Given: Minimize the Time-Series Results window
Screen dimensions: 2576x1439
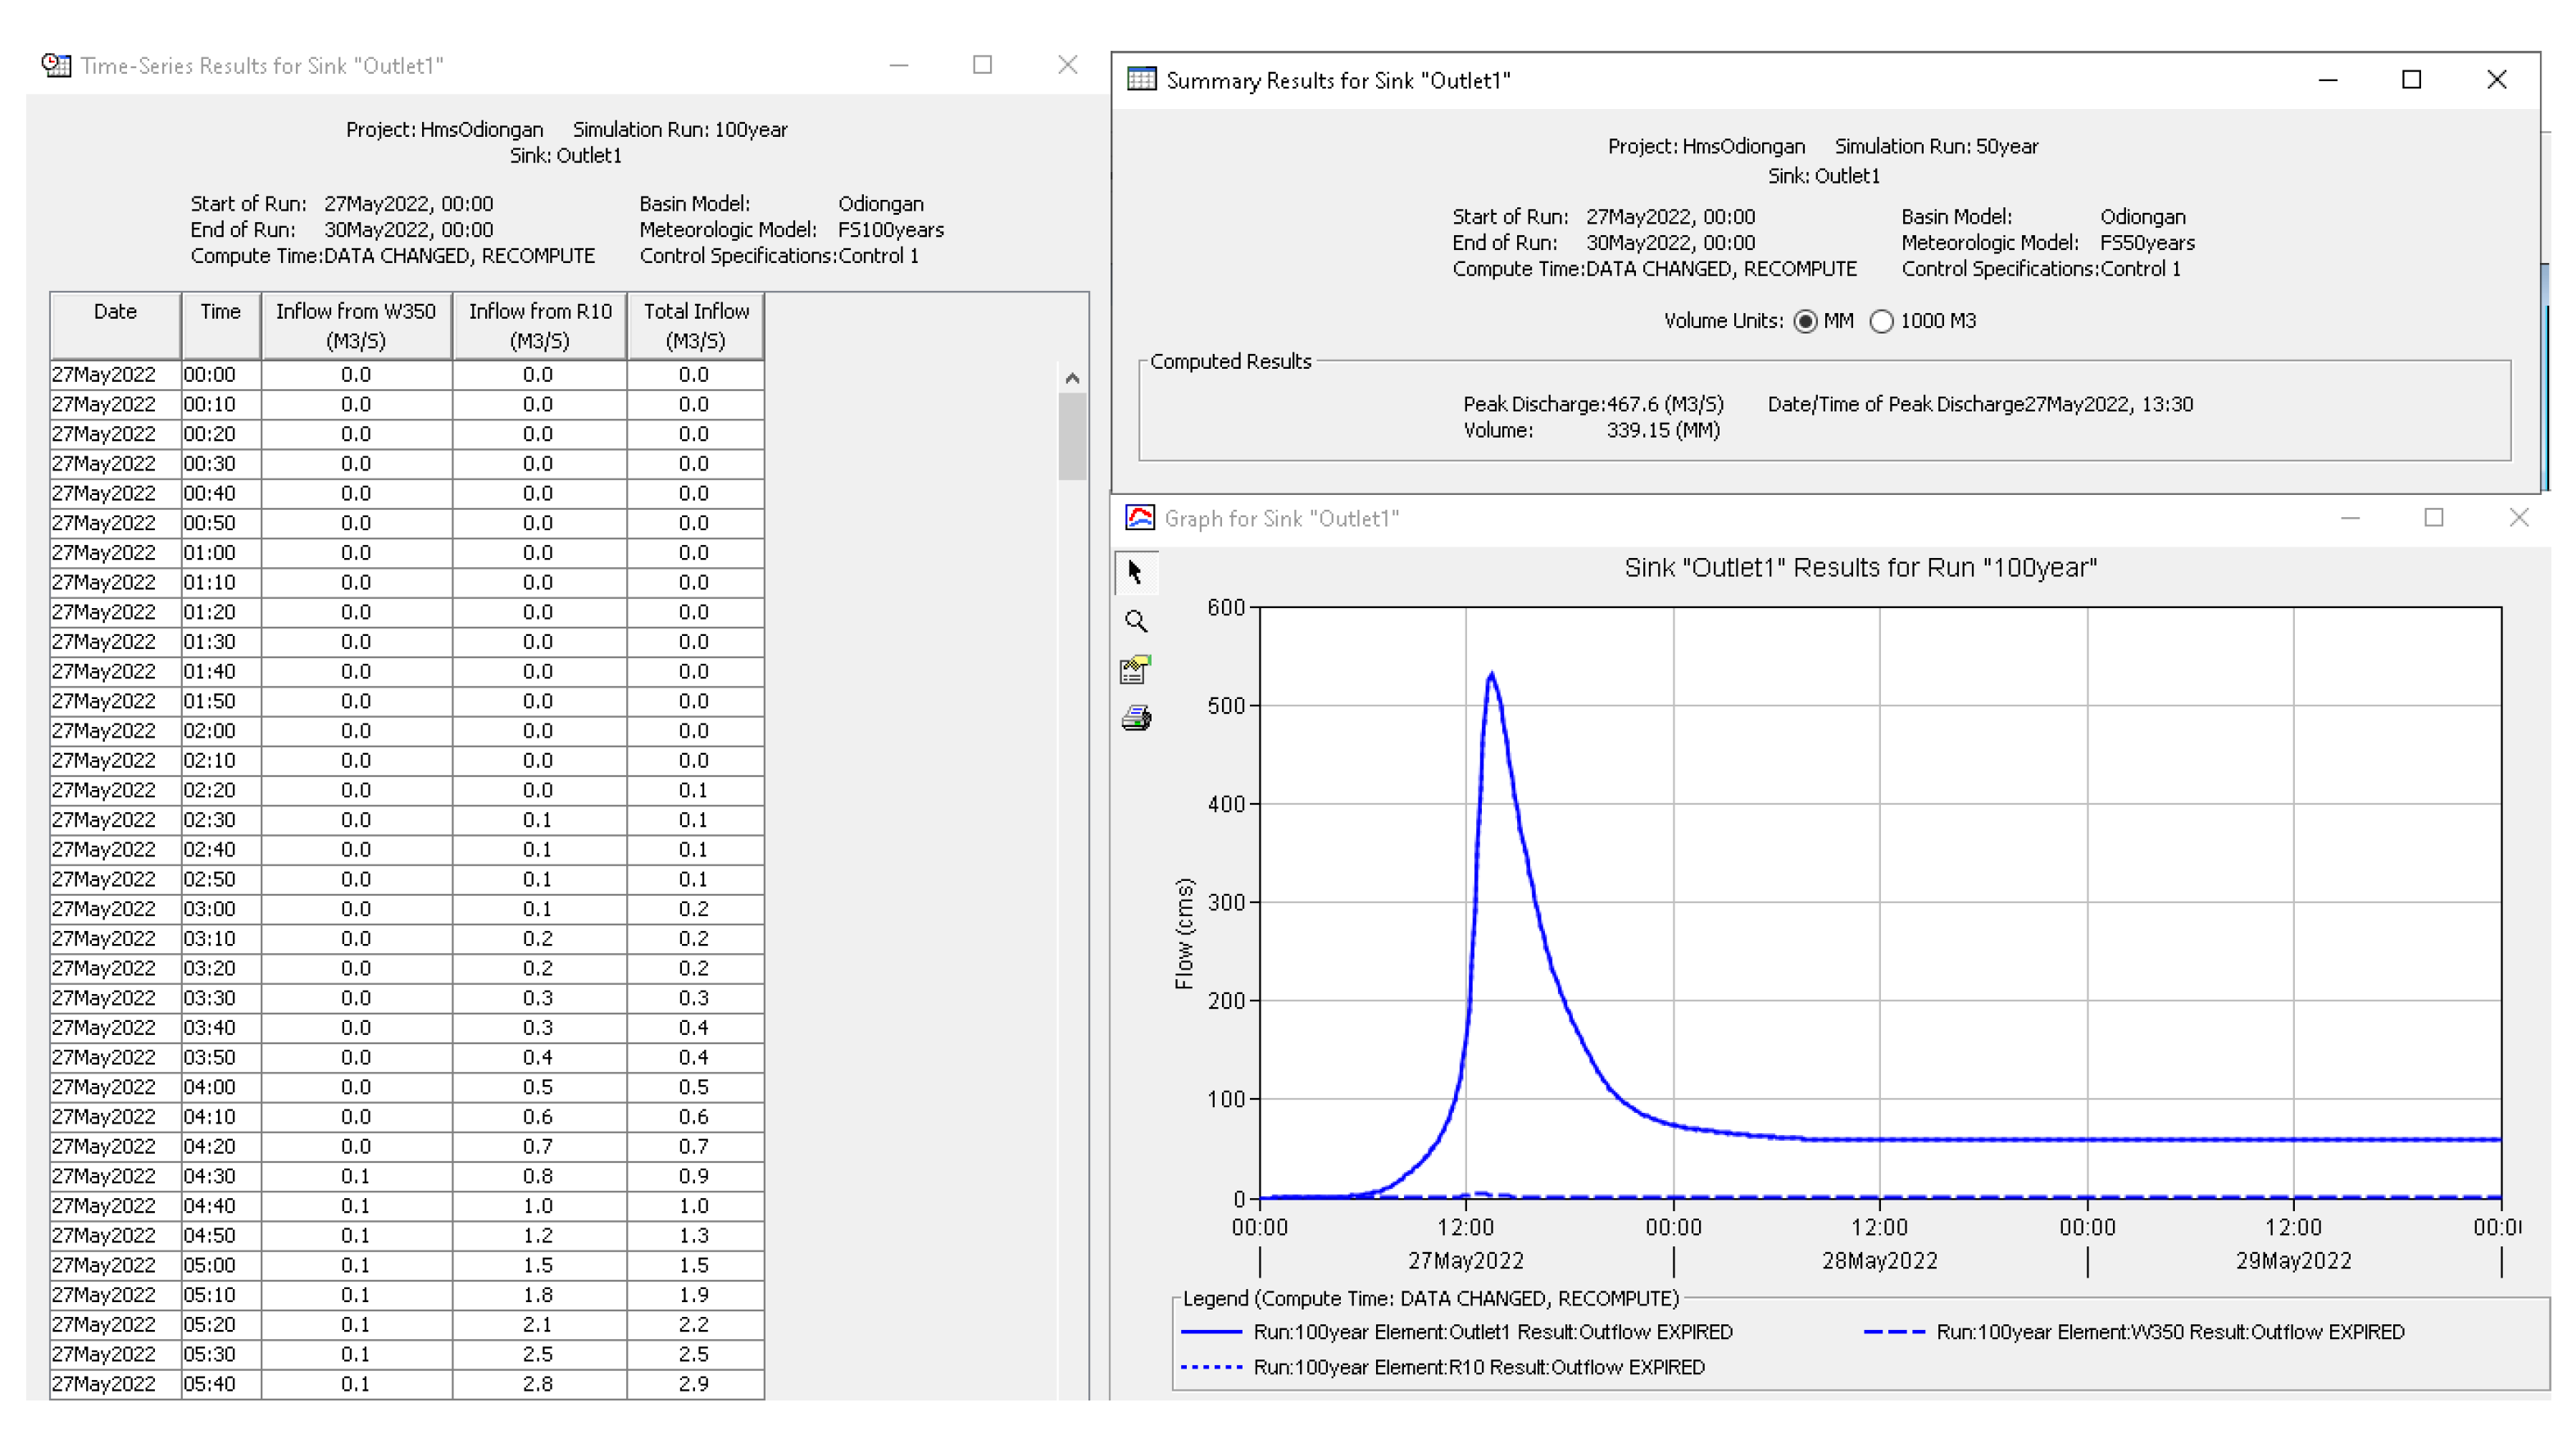Looking at the screenshot, I should 898,65.
